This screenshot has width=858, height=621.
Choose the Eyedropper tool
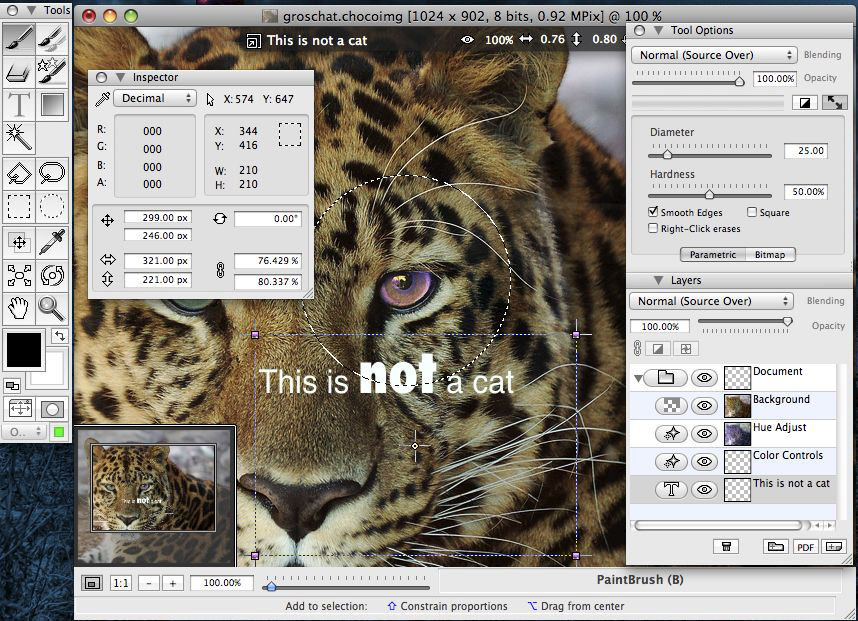(52, 241)
